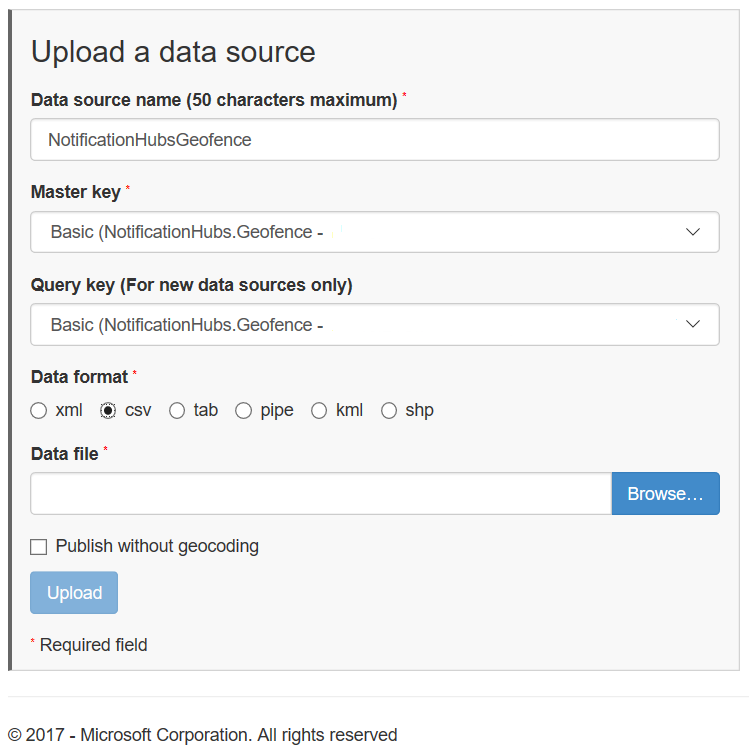This screenshot has height=755, width=749.
Task: Click the "Publish without geocoding" label text
Action: tap(157, 546)
